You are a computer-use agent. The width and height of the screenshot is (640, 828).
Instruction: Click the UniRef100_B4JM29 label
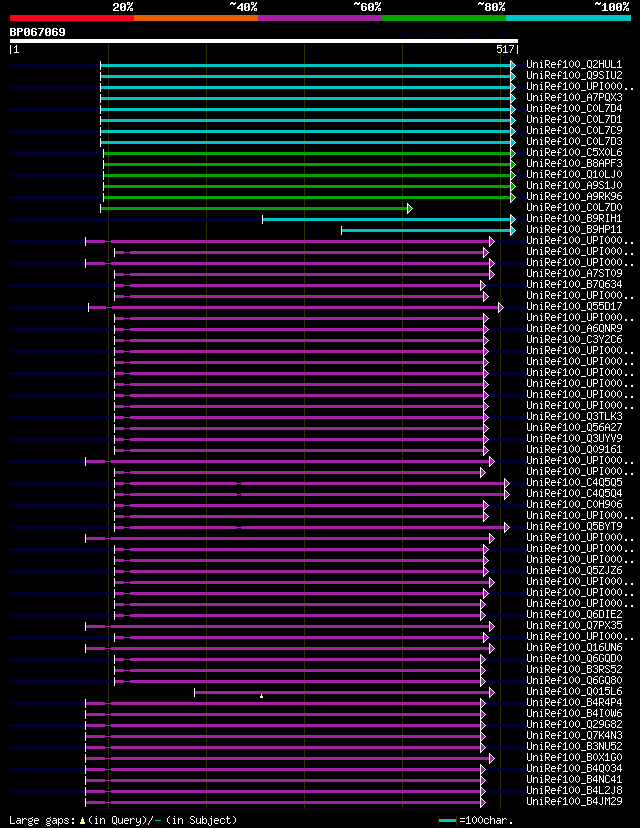[x=574, y=802]
